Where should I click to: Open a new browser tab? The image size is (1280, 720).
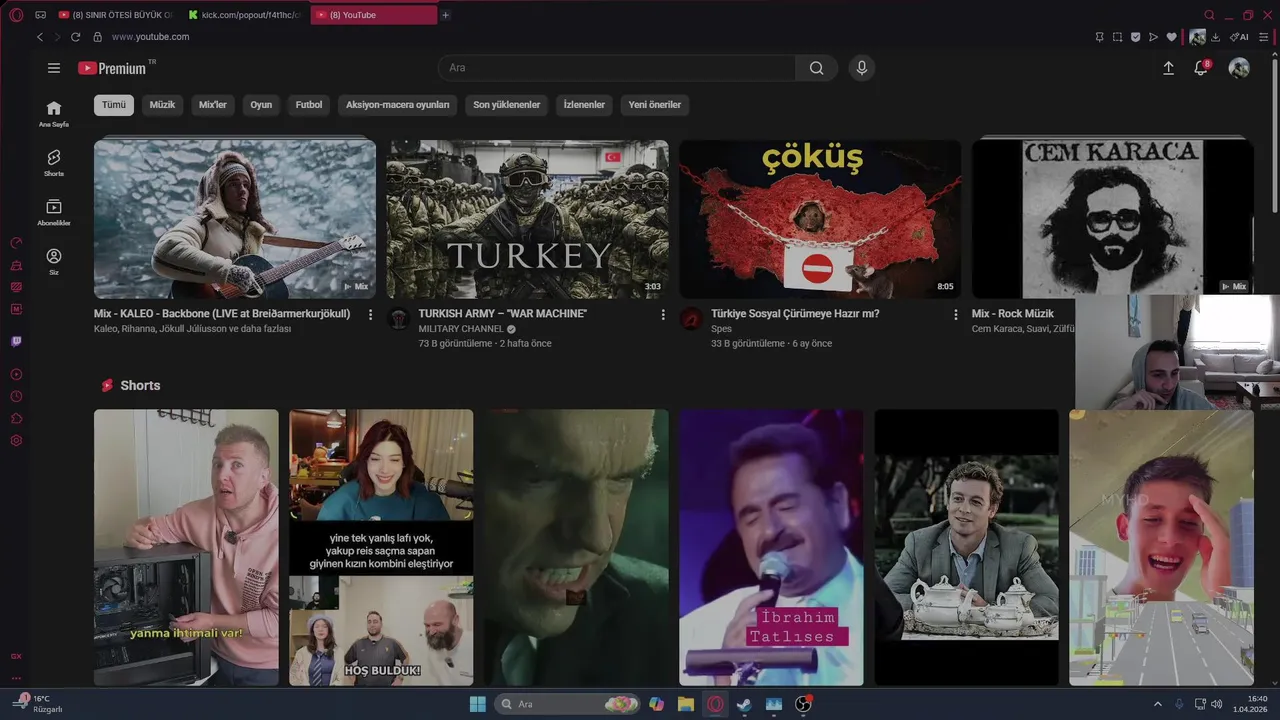pyautogui.click(x=446, y=15)
